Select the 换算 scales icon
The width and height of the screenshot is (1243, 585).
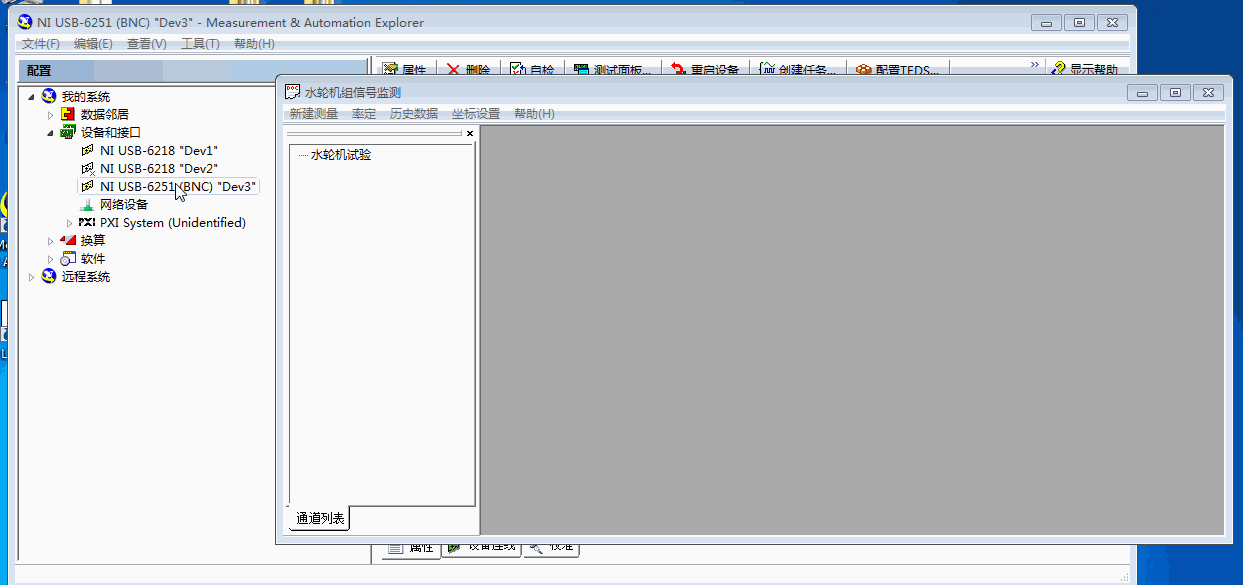(68, 241)
